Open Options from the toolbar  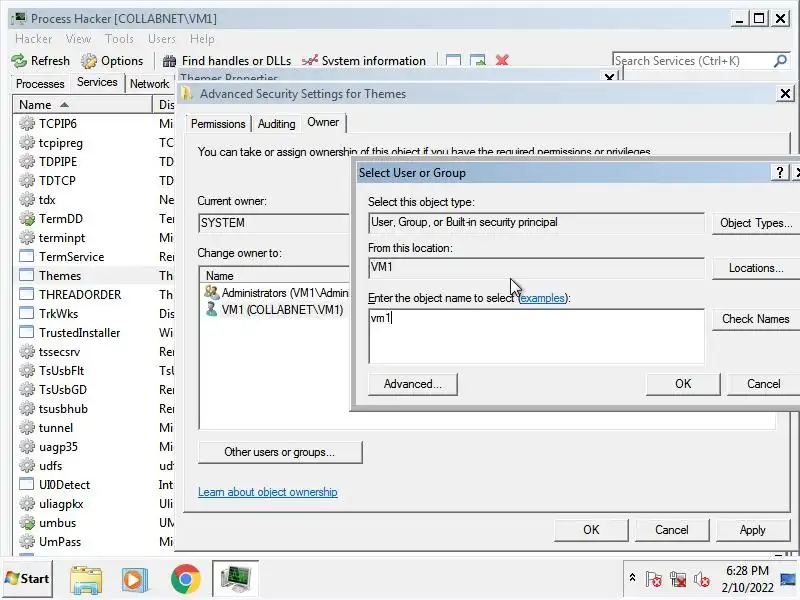tap(112, 61)
